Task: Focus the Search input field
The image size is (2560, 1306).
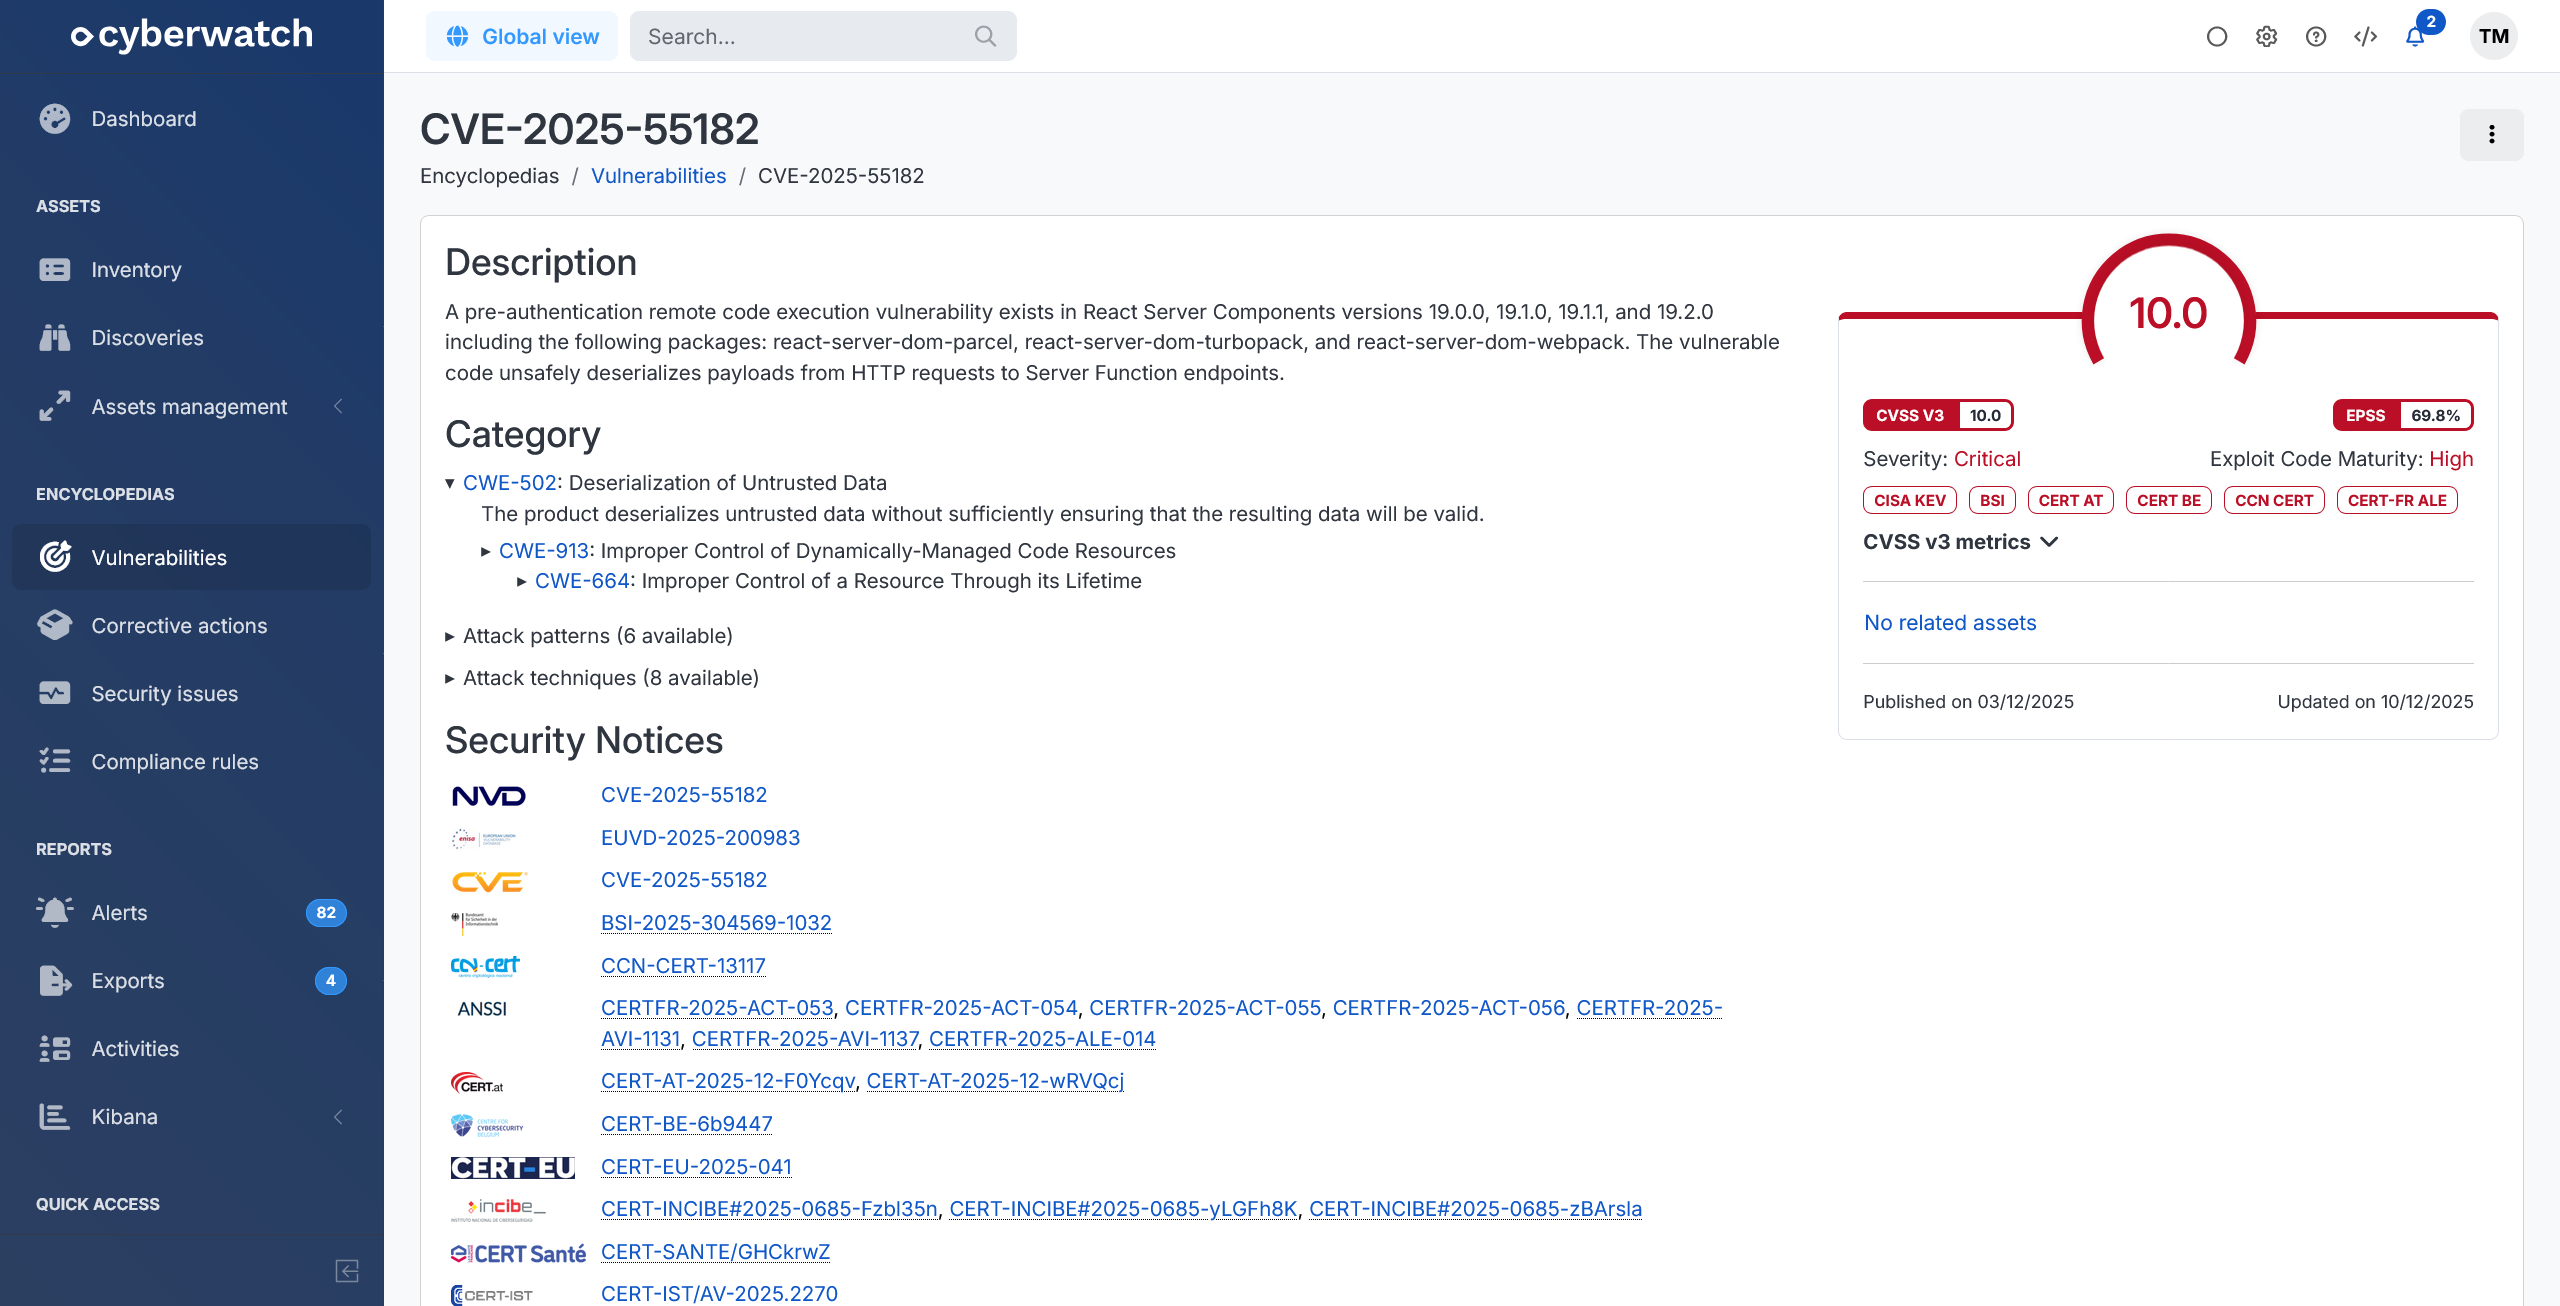Action: pyautogui.click(x=823, y=36)
